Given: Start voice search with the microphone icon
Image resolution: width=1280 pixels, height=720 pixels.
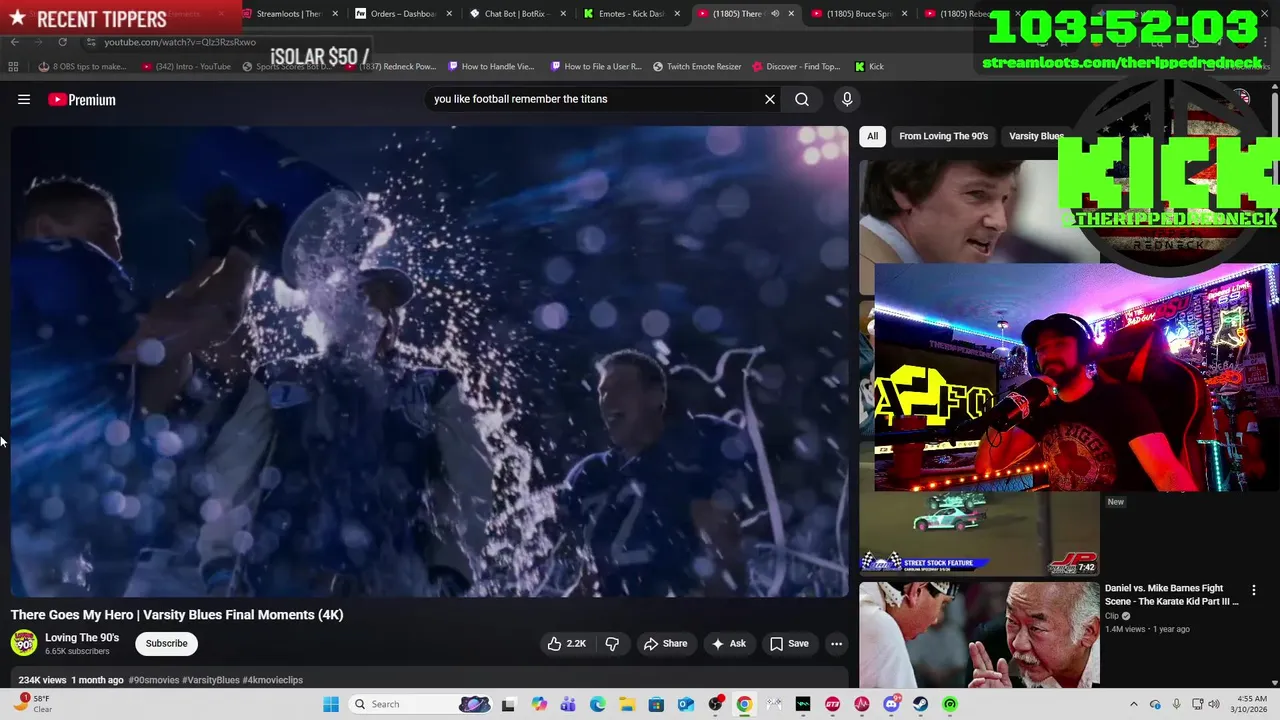Looking at the screenshot, I should point(847,99).
